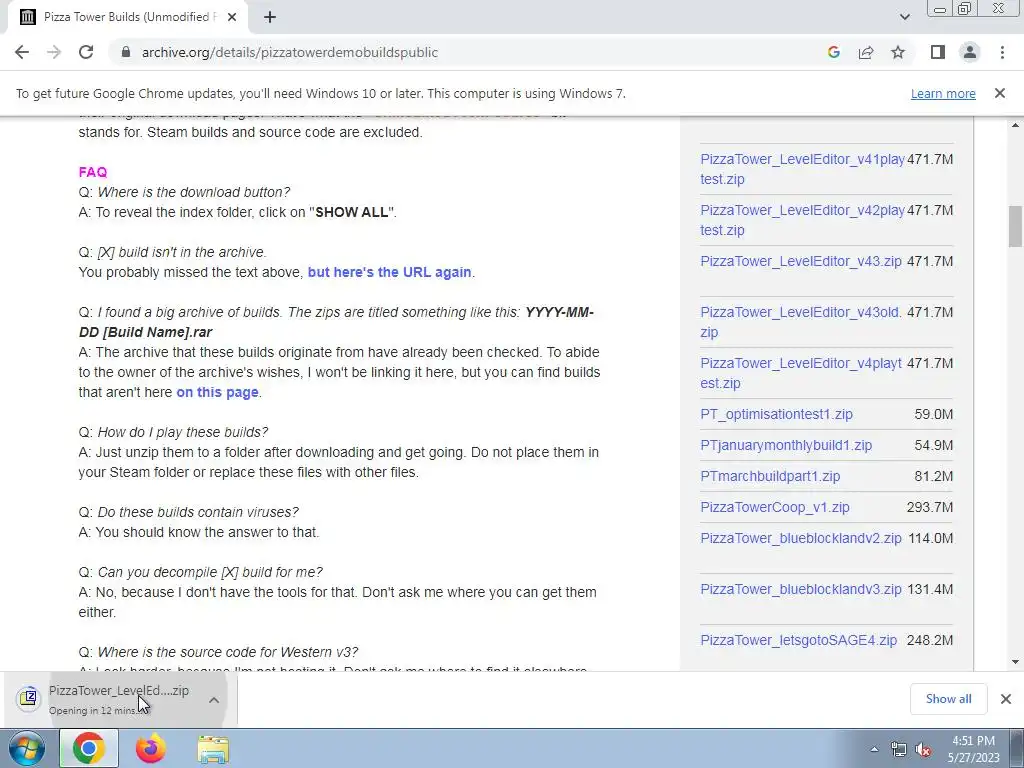1024x768 pixels.
Task: Select the Pizza Tower Builds tab
Action: pyautogui.click(x=127, y=17)
